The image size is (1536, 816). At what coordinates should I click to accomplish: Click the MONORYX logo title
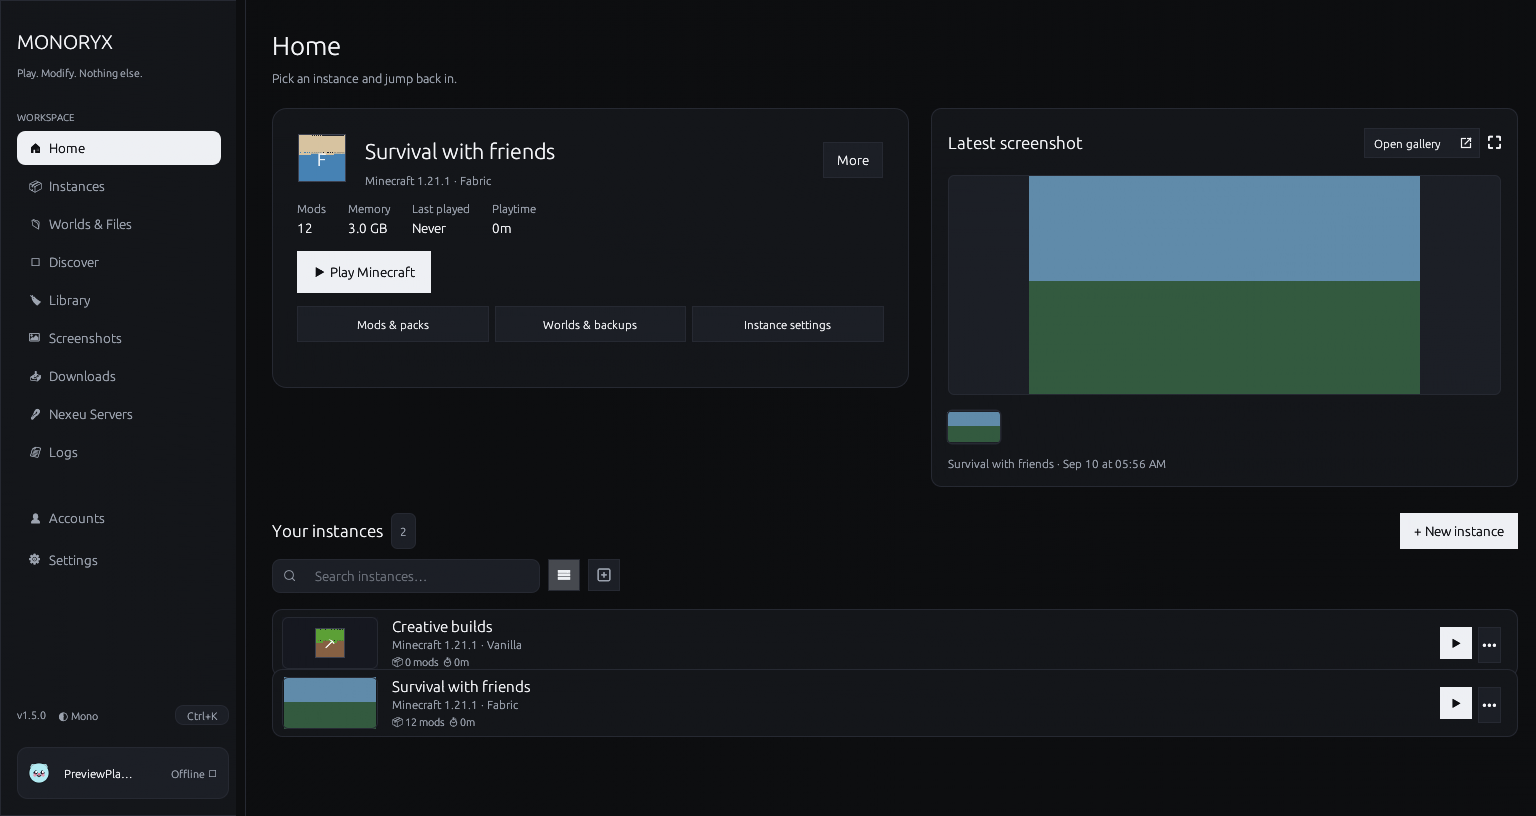click(x=65, y=42)
